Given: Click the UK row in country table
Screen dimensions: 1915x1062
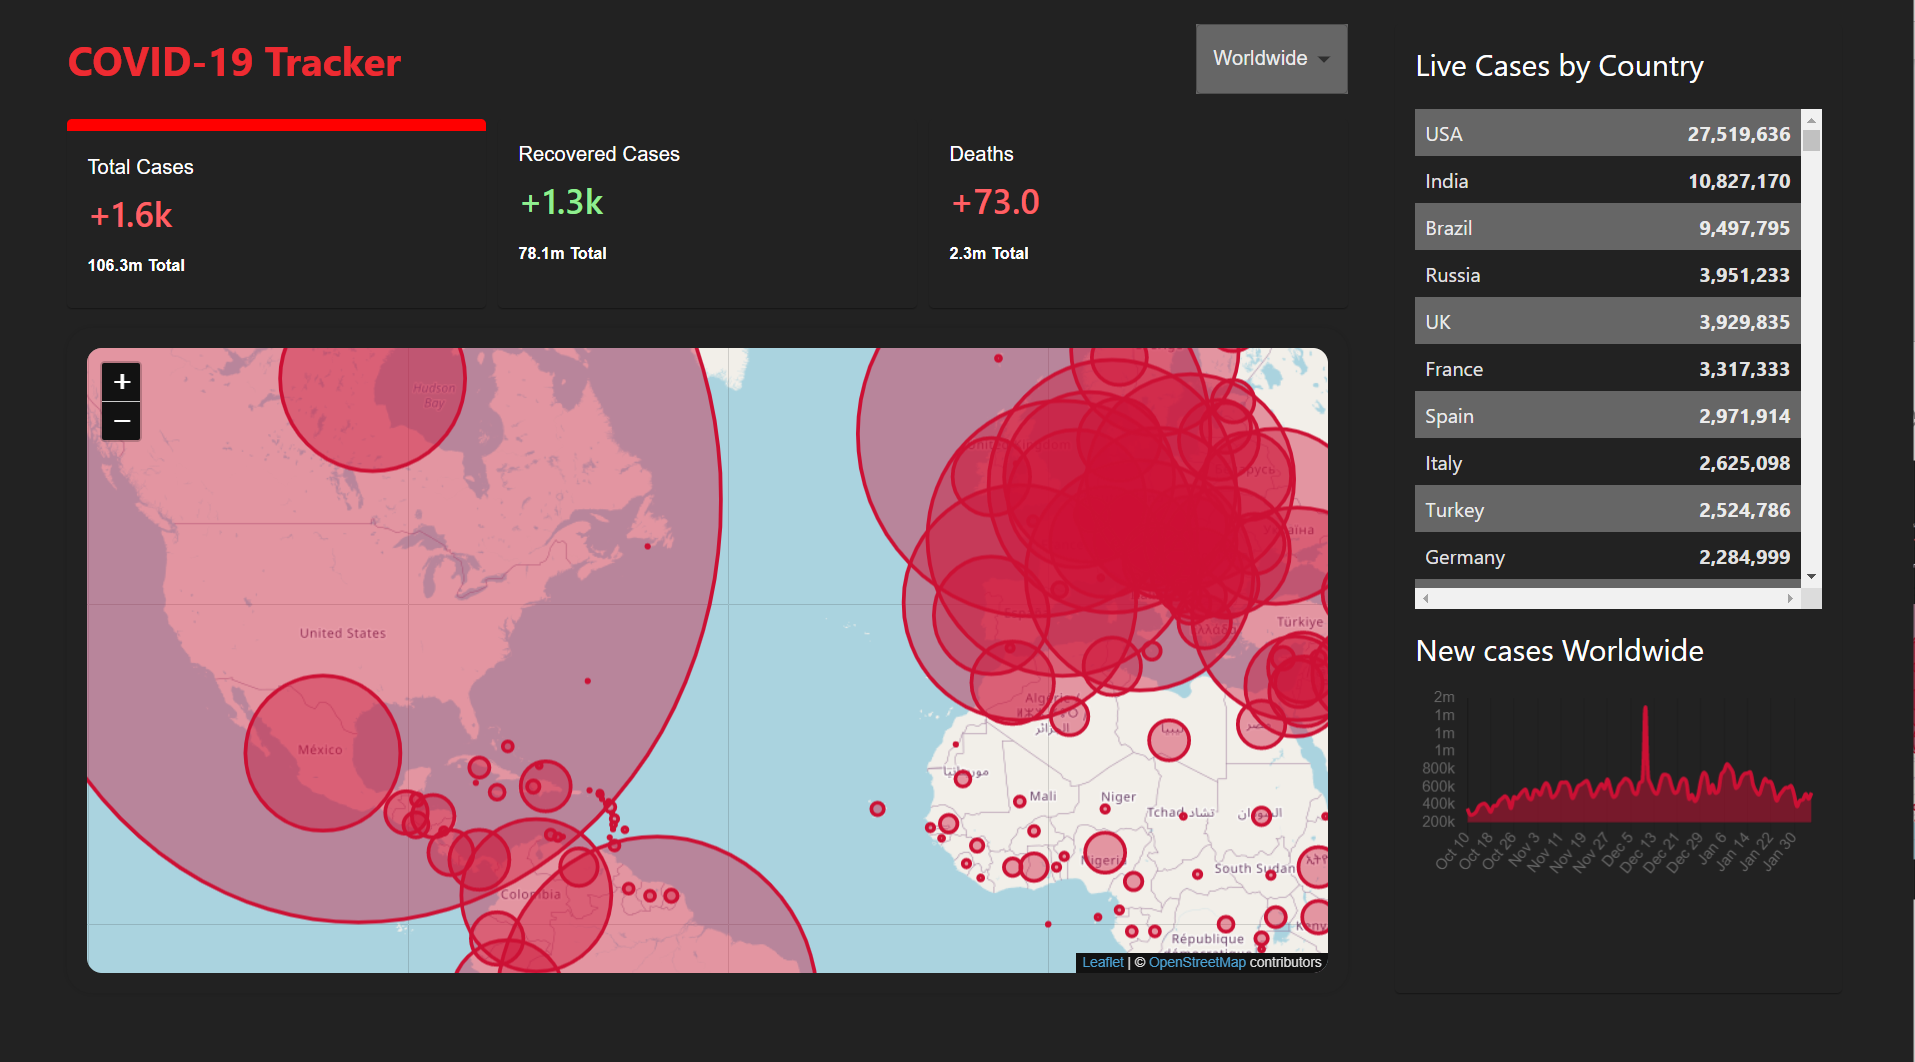Looking at the screenshot, I should click(x=1607, y=321).
